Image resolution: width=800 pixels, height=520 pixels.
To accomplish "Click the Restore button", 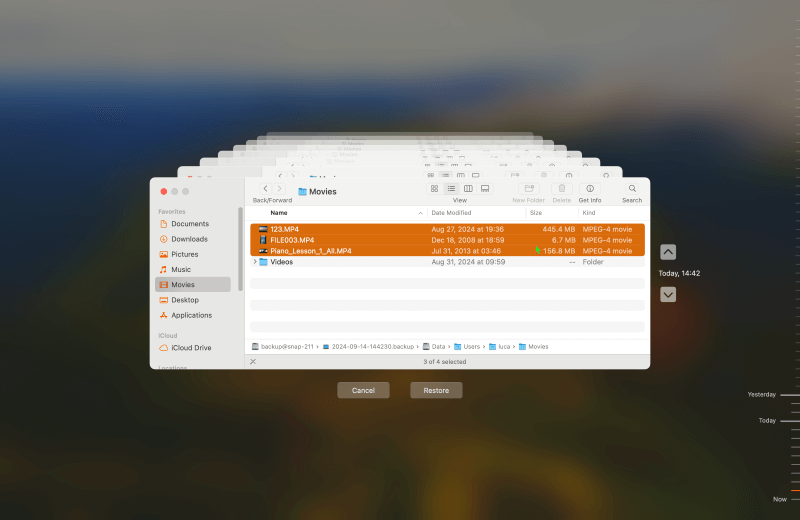I will (x=436, y=390).
